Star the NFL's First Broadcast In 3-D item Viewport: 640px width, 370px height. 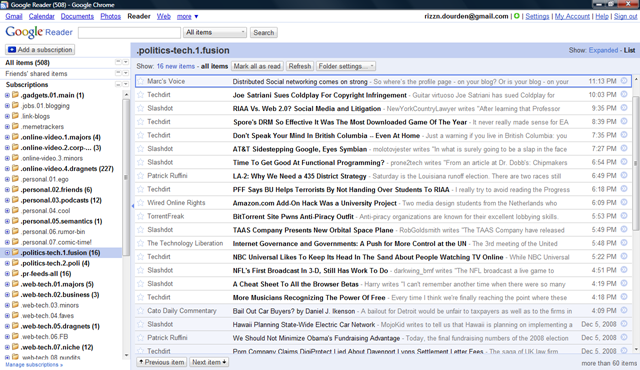coord(141,270)
